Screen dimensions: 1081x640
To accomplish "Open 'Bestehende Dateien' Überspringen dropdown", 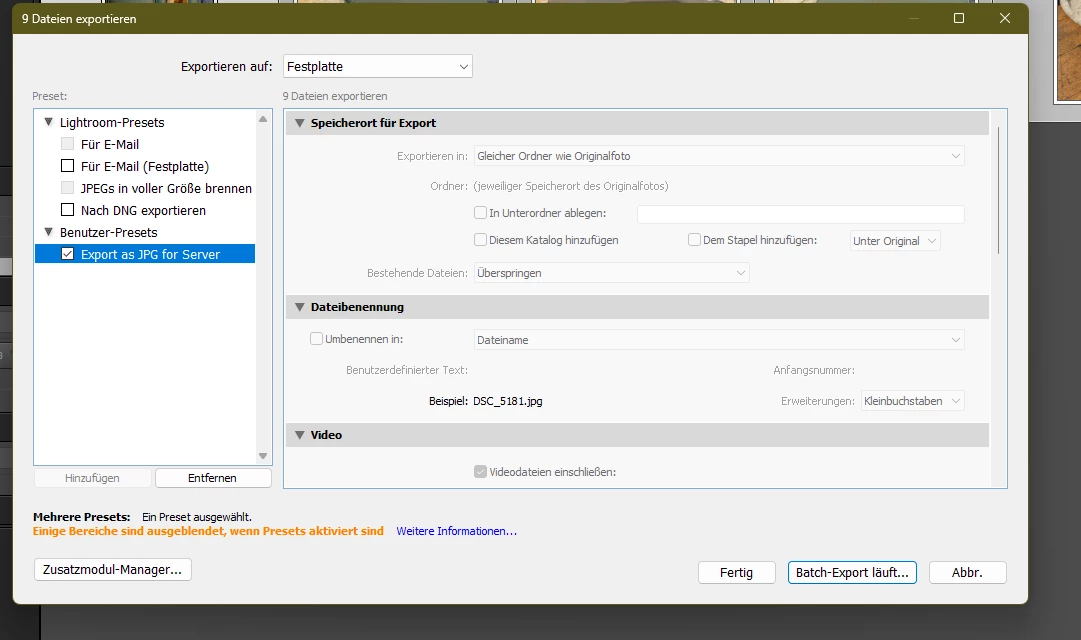I will [x=612, y=273].
